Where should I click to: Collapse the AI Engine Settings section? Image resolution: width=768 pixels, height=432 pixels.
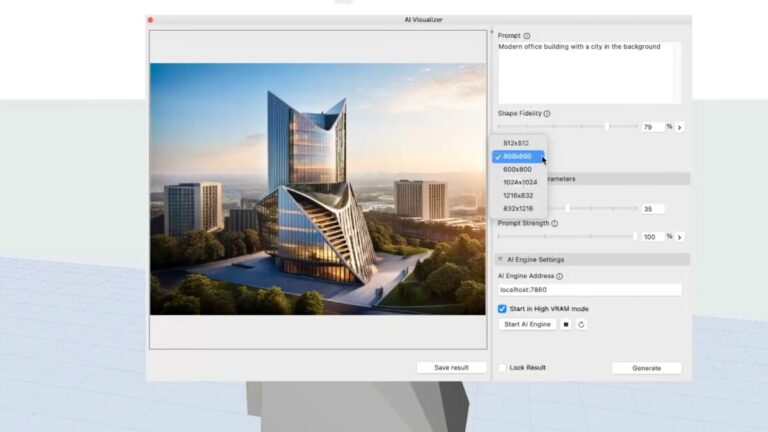(500, 259)
